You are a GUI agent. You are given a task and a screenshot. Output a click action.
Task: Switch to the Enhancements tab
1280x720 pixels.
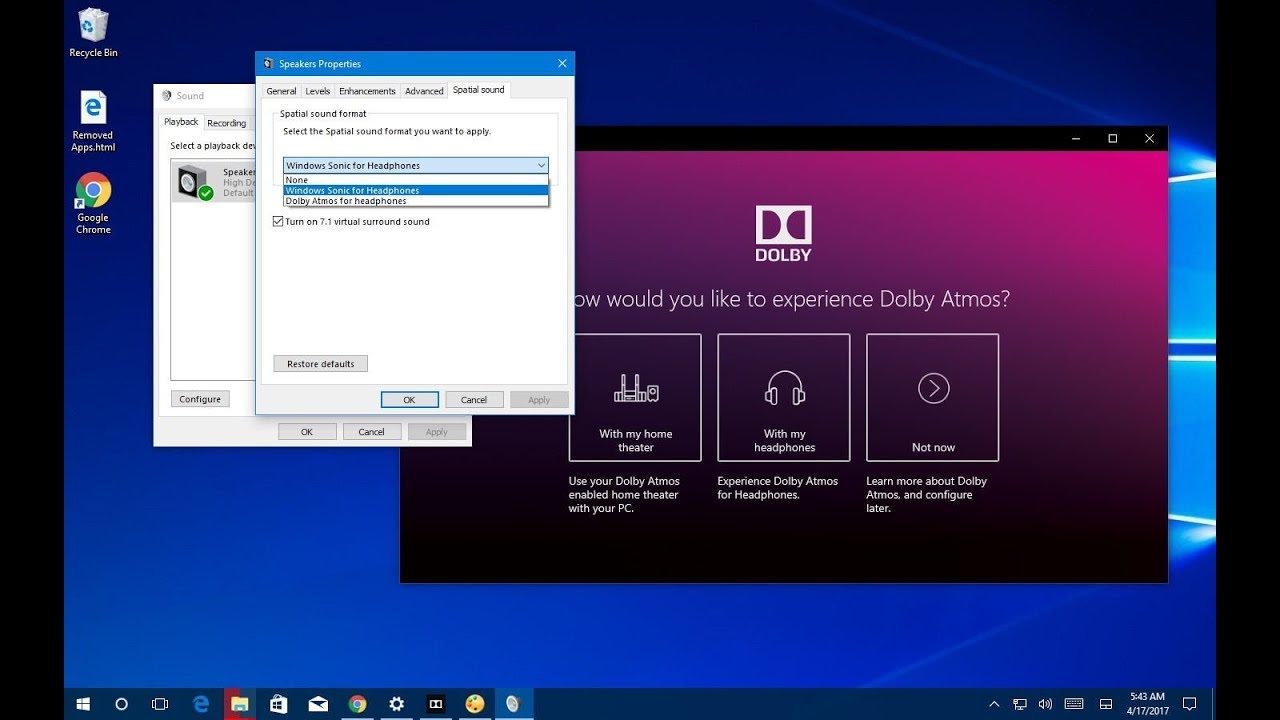[x=367, y=91]
